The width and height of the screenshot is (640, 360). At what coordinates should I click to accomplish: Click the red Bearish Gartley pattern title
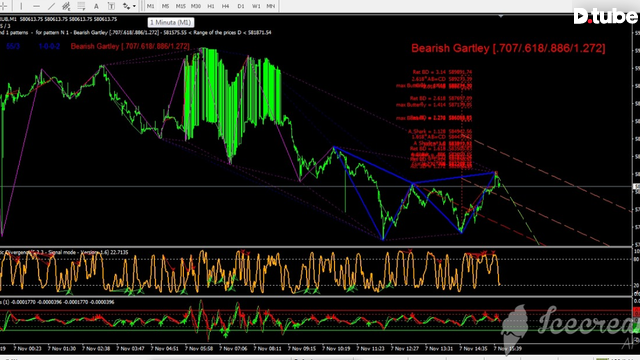click(508, 48)
